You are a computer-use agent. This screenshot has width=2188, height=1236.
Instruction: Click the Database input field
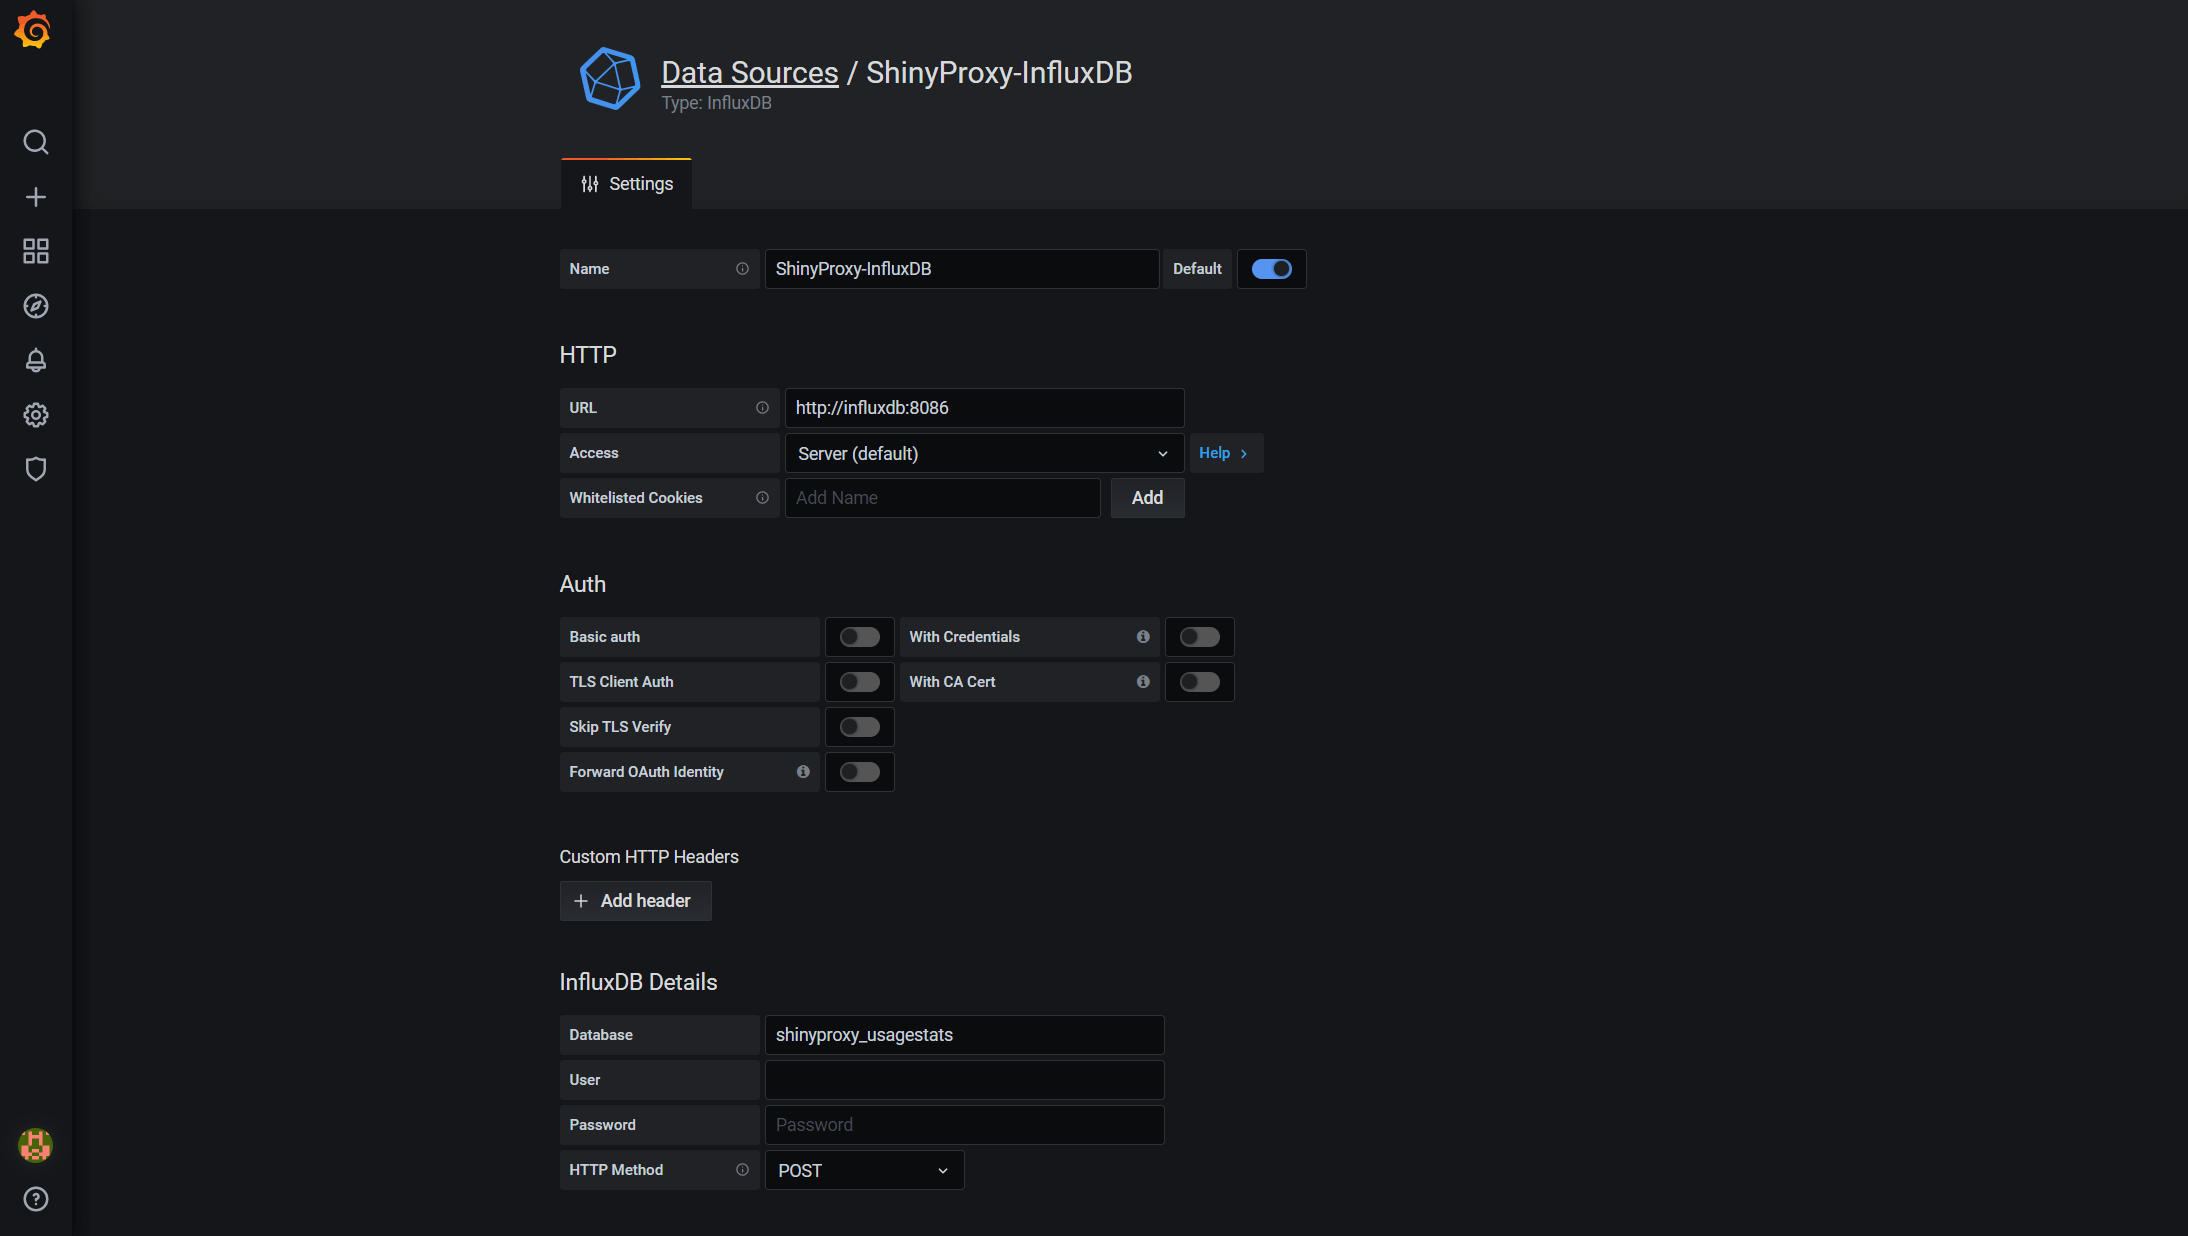click(964, 1035)
